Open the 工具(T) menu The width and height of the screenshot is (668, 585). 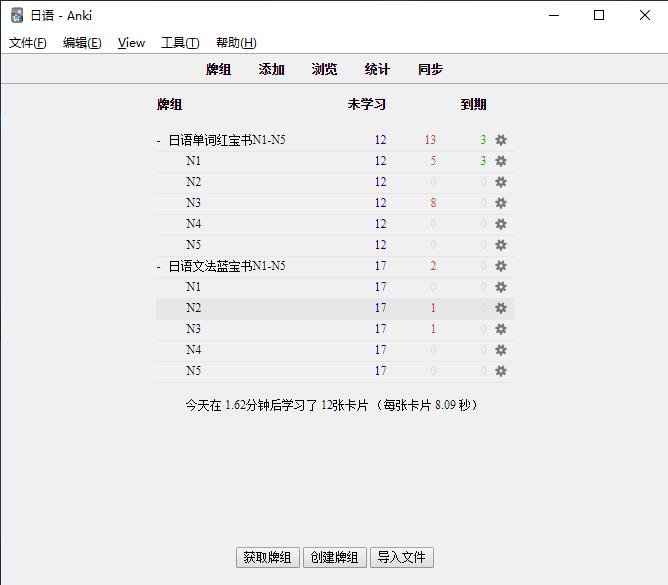pyautogui.click(x=180, y=43)
